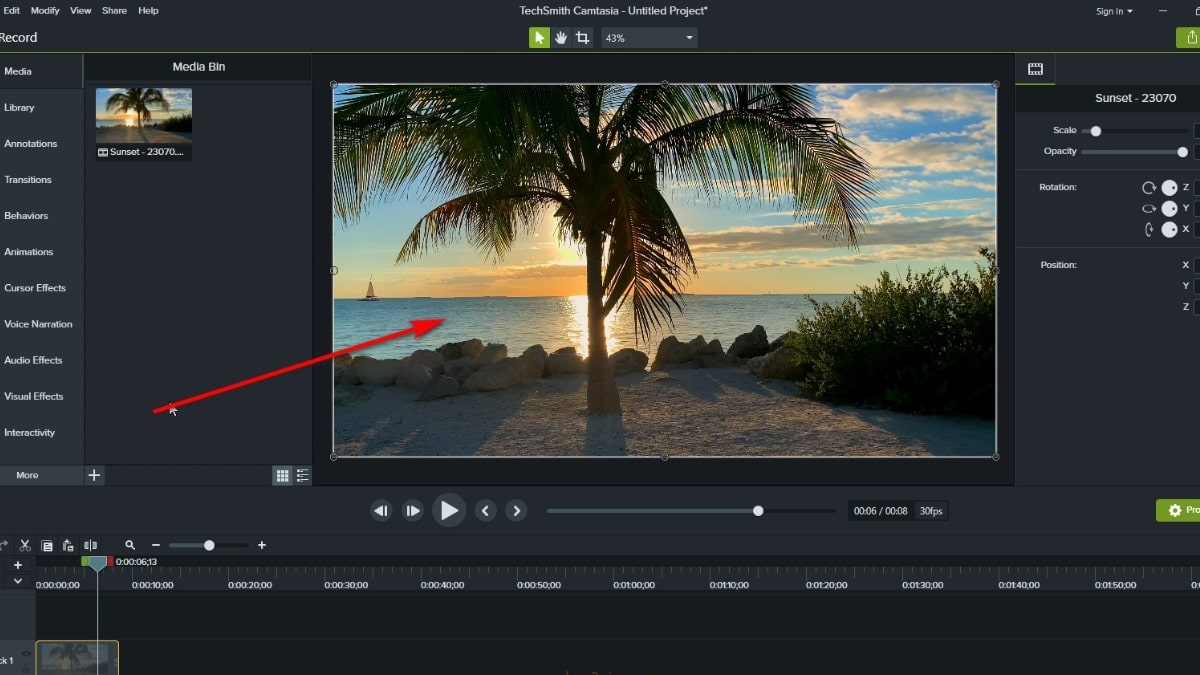Click the next frame step-forward button

[412, 511]
